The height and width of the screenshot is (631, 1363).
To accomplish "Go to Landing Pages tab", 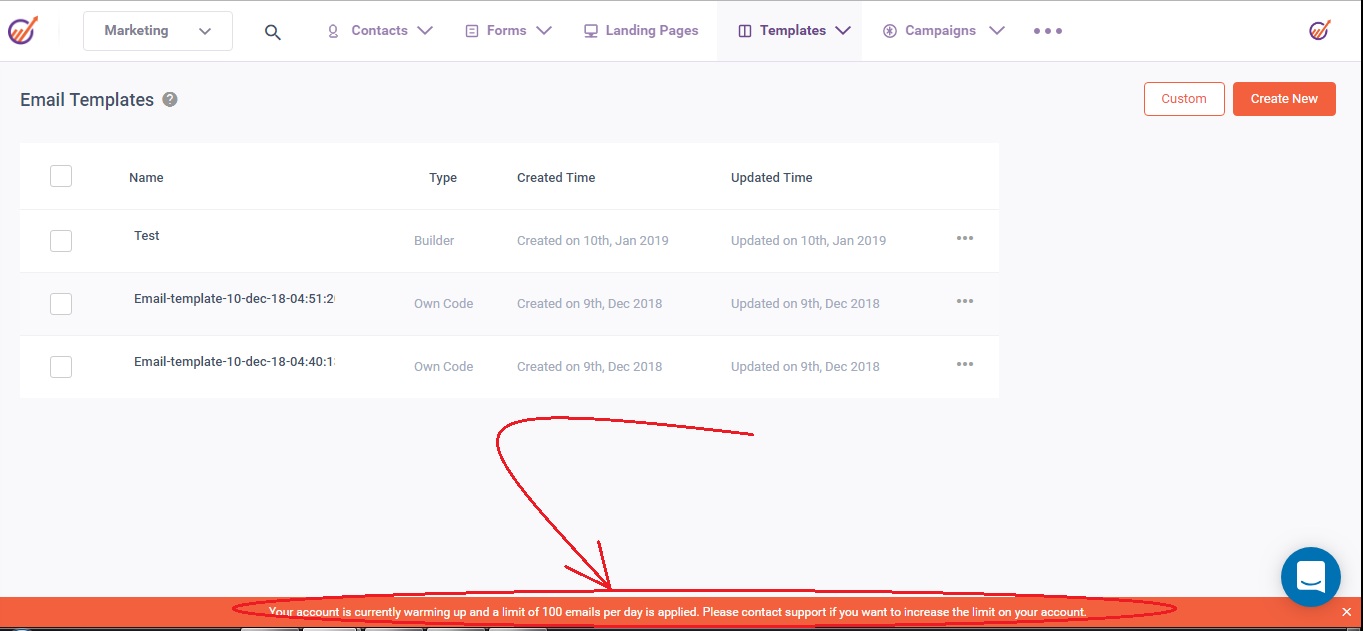I will 641,31.
